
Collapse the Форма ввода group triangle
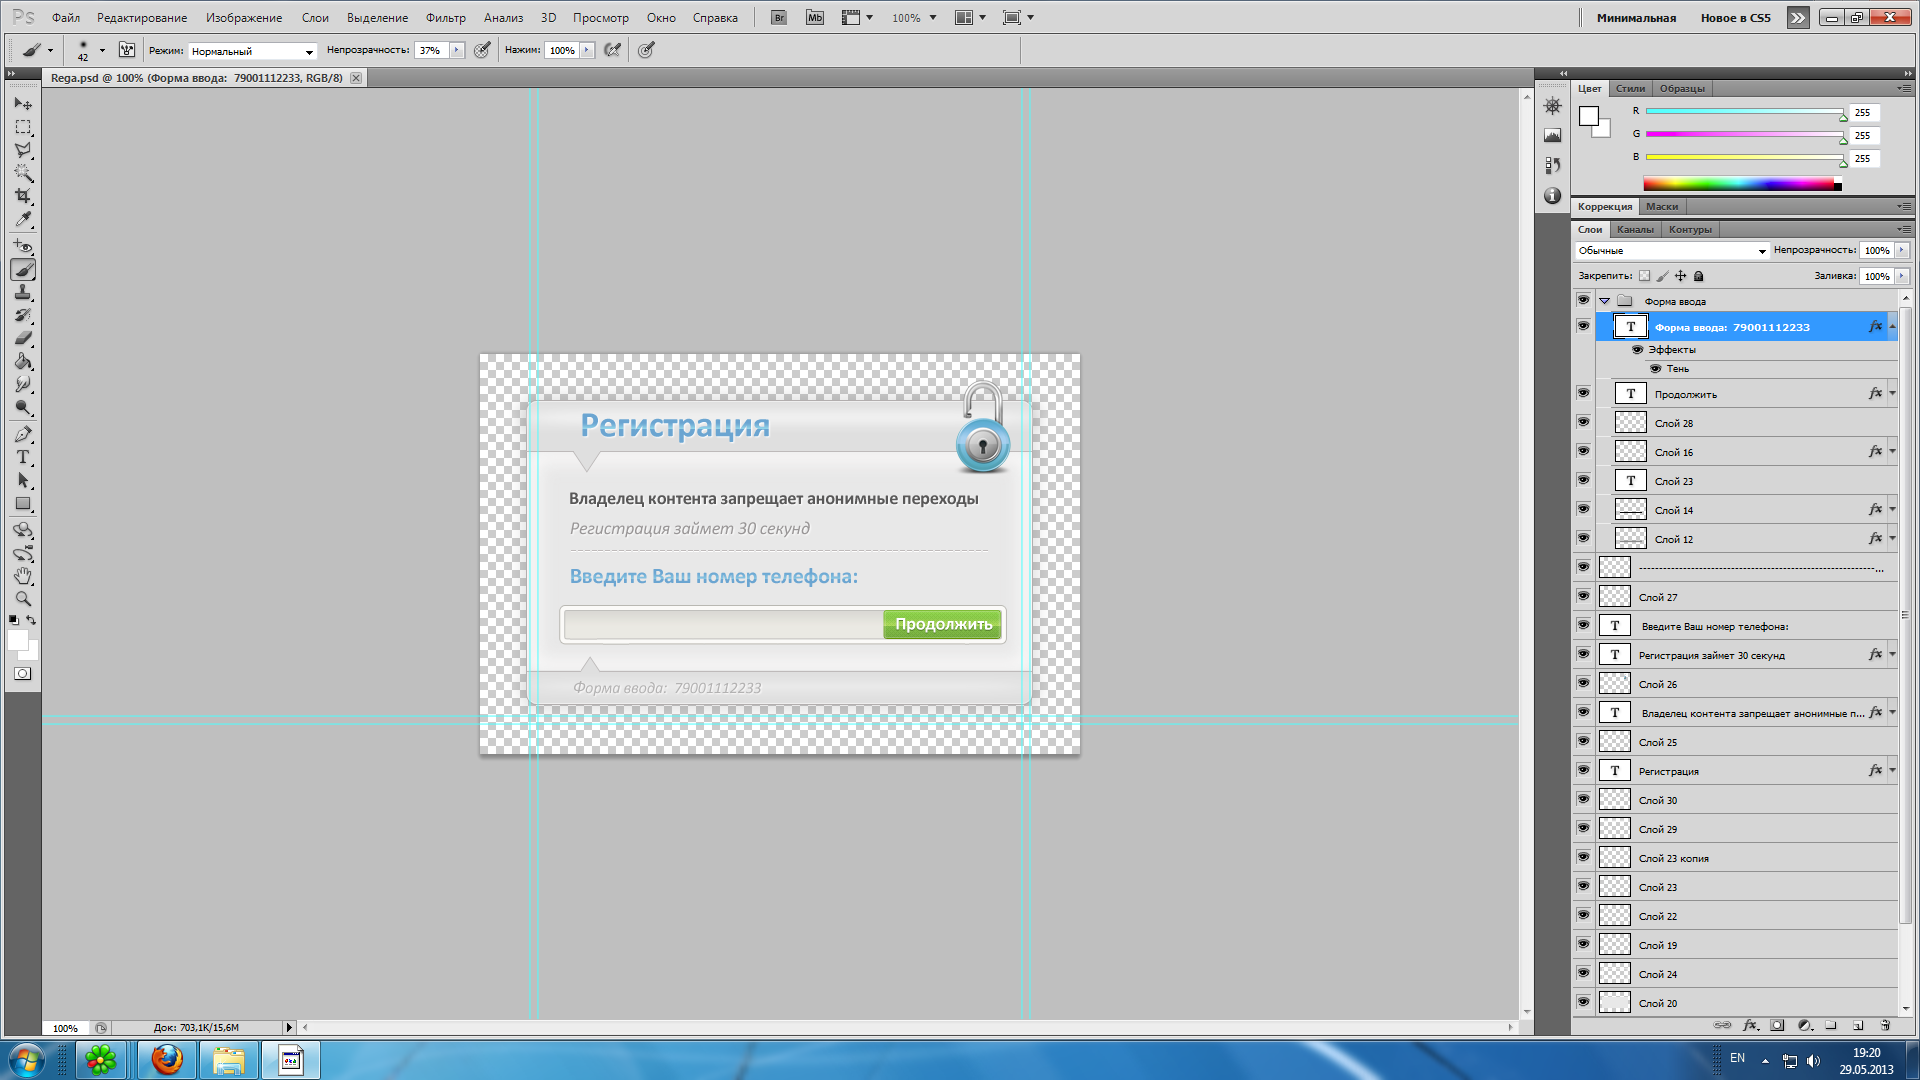pyautogui.click(x=1605, y=301)
